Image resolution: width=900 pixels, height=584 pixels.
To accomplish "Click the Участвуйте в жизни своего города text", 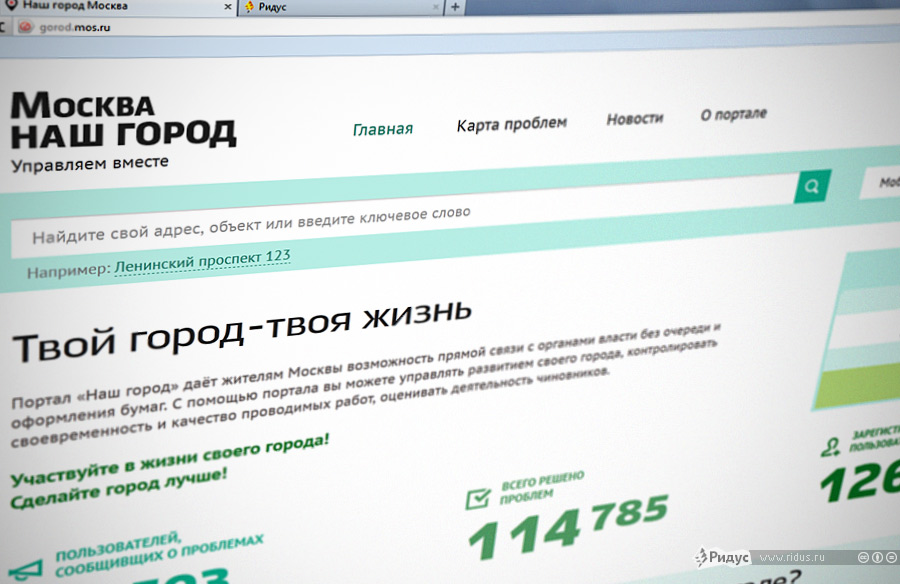I will 170,459.
